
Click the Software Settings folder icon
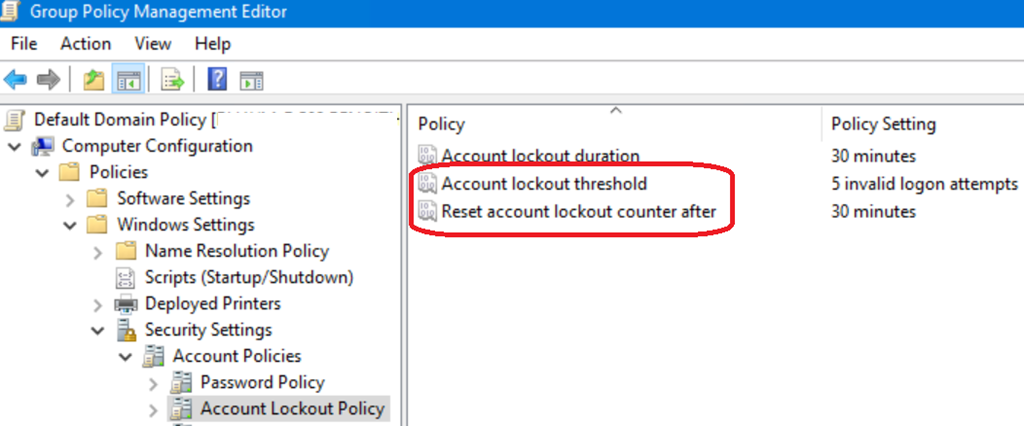pyautogui.click(x=97, y=199)
